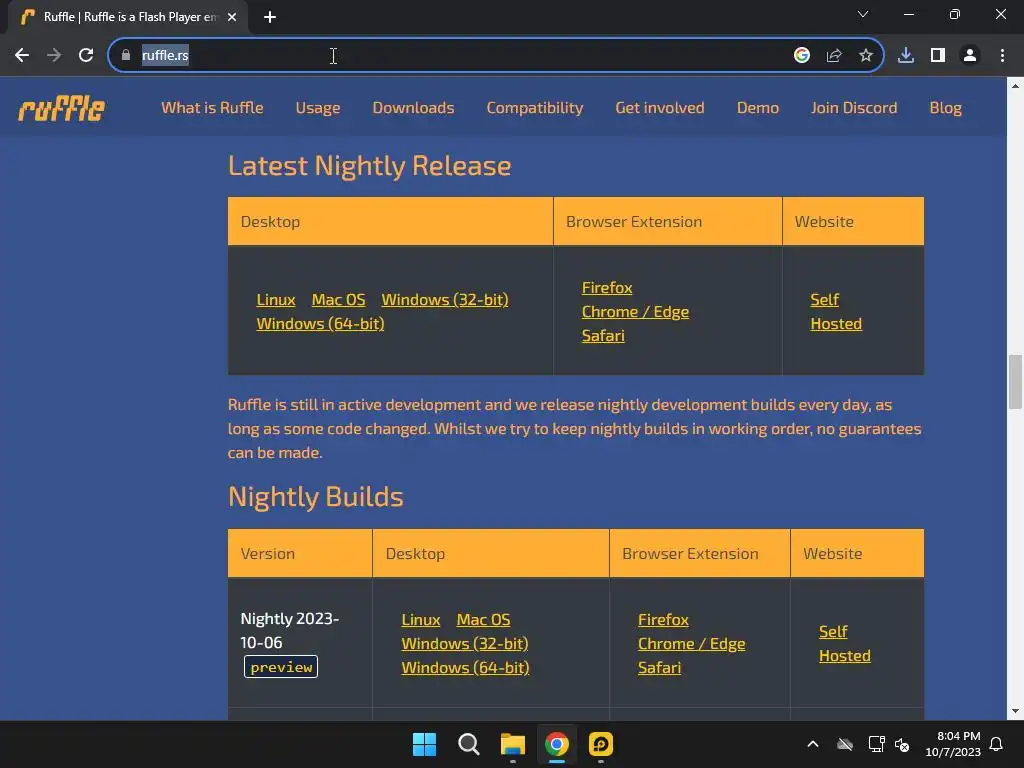1024x768 pixels.
Task: Click scrollbar up arrow
Action: click(1016, 86)
